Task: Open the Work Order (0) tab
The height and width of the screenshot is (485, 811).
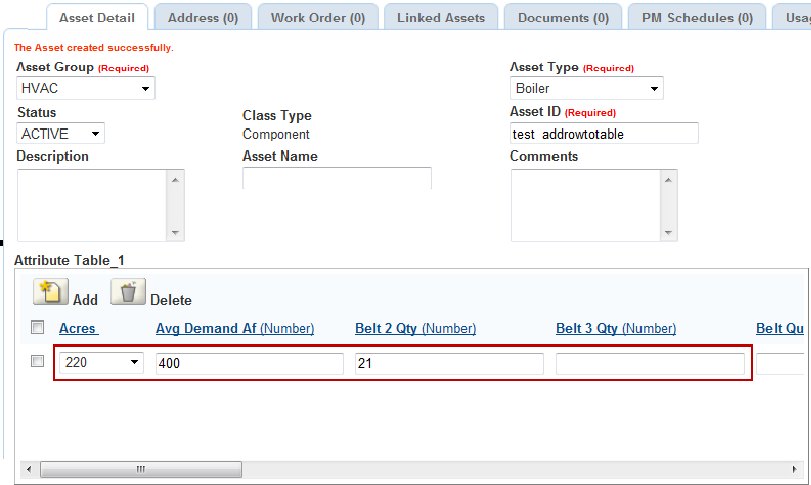Action: [x=318, y=18]
